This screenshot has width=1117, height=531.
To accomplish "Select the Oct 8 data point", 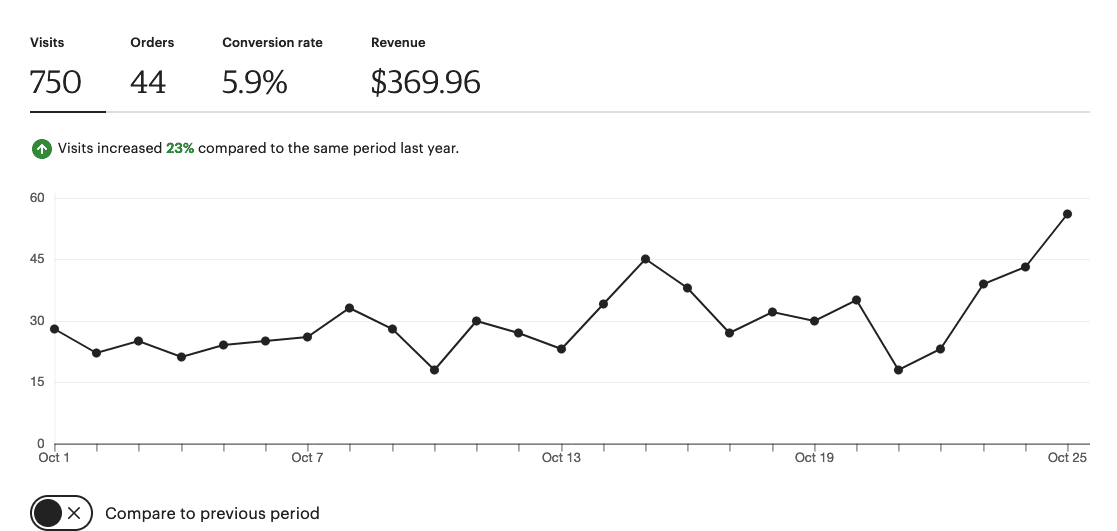I will 350,308.
